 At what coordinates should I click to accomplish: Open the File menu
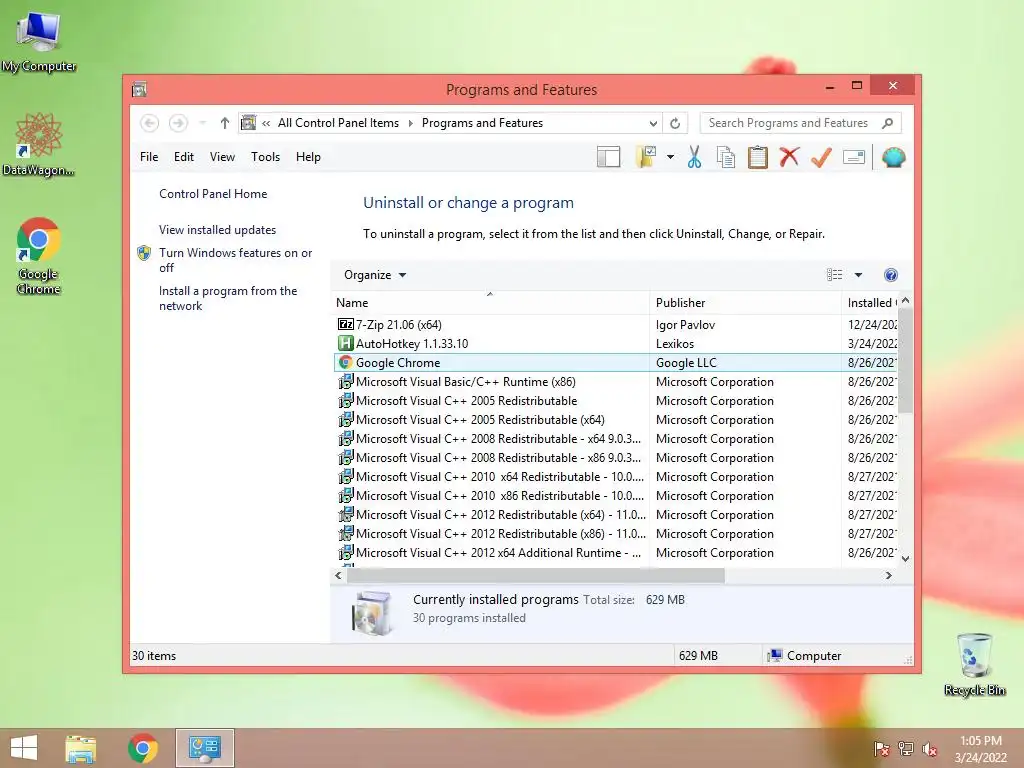click(149, 157)
